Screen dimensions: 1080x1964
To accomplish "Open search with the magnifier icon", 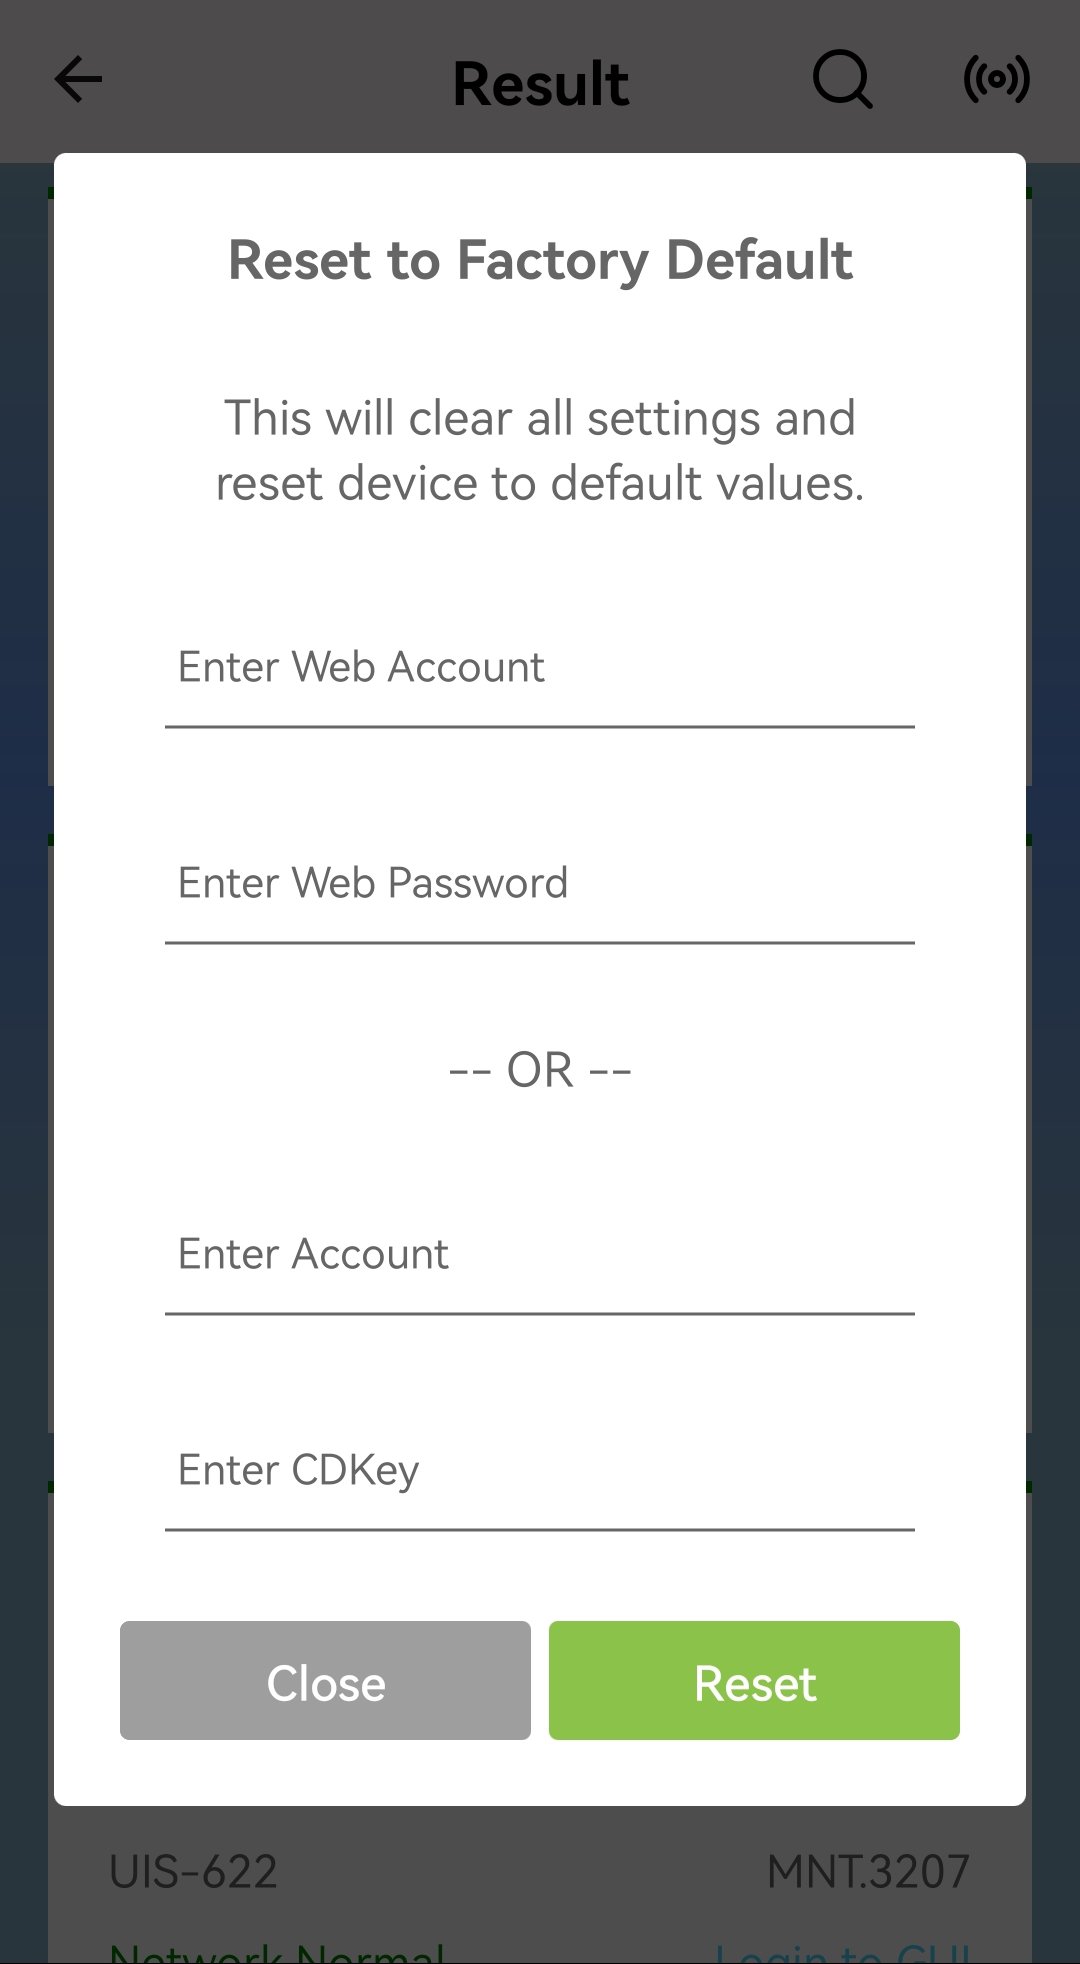I will click(843, 79).
